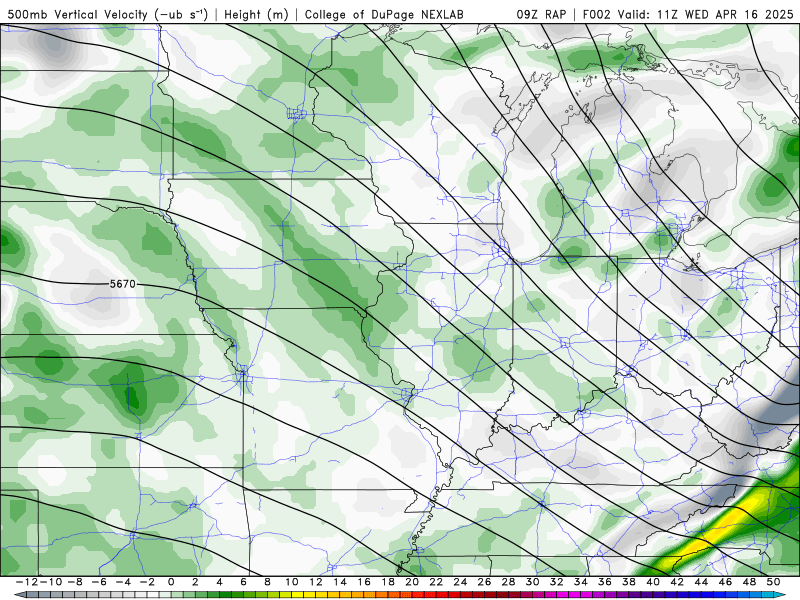Click the -8 color scale label
Viewport: 800px width, 600px height.
pyautogui.click(x=74, y=582)
